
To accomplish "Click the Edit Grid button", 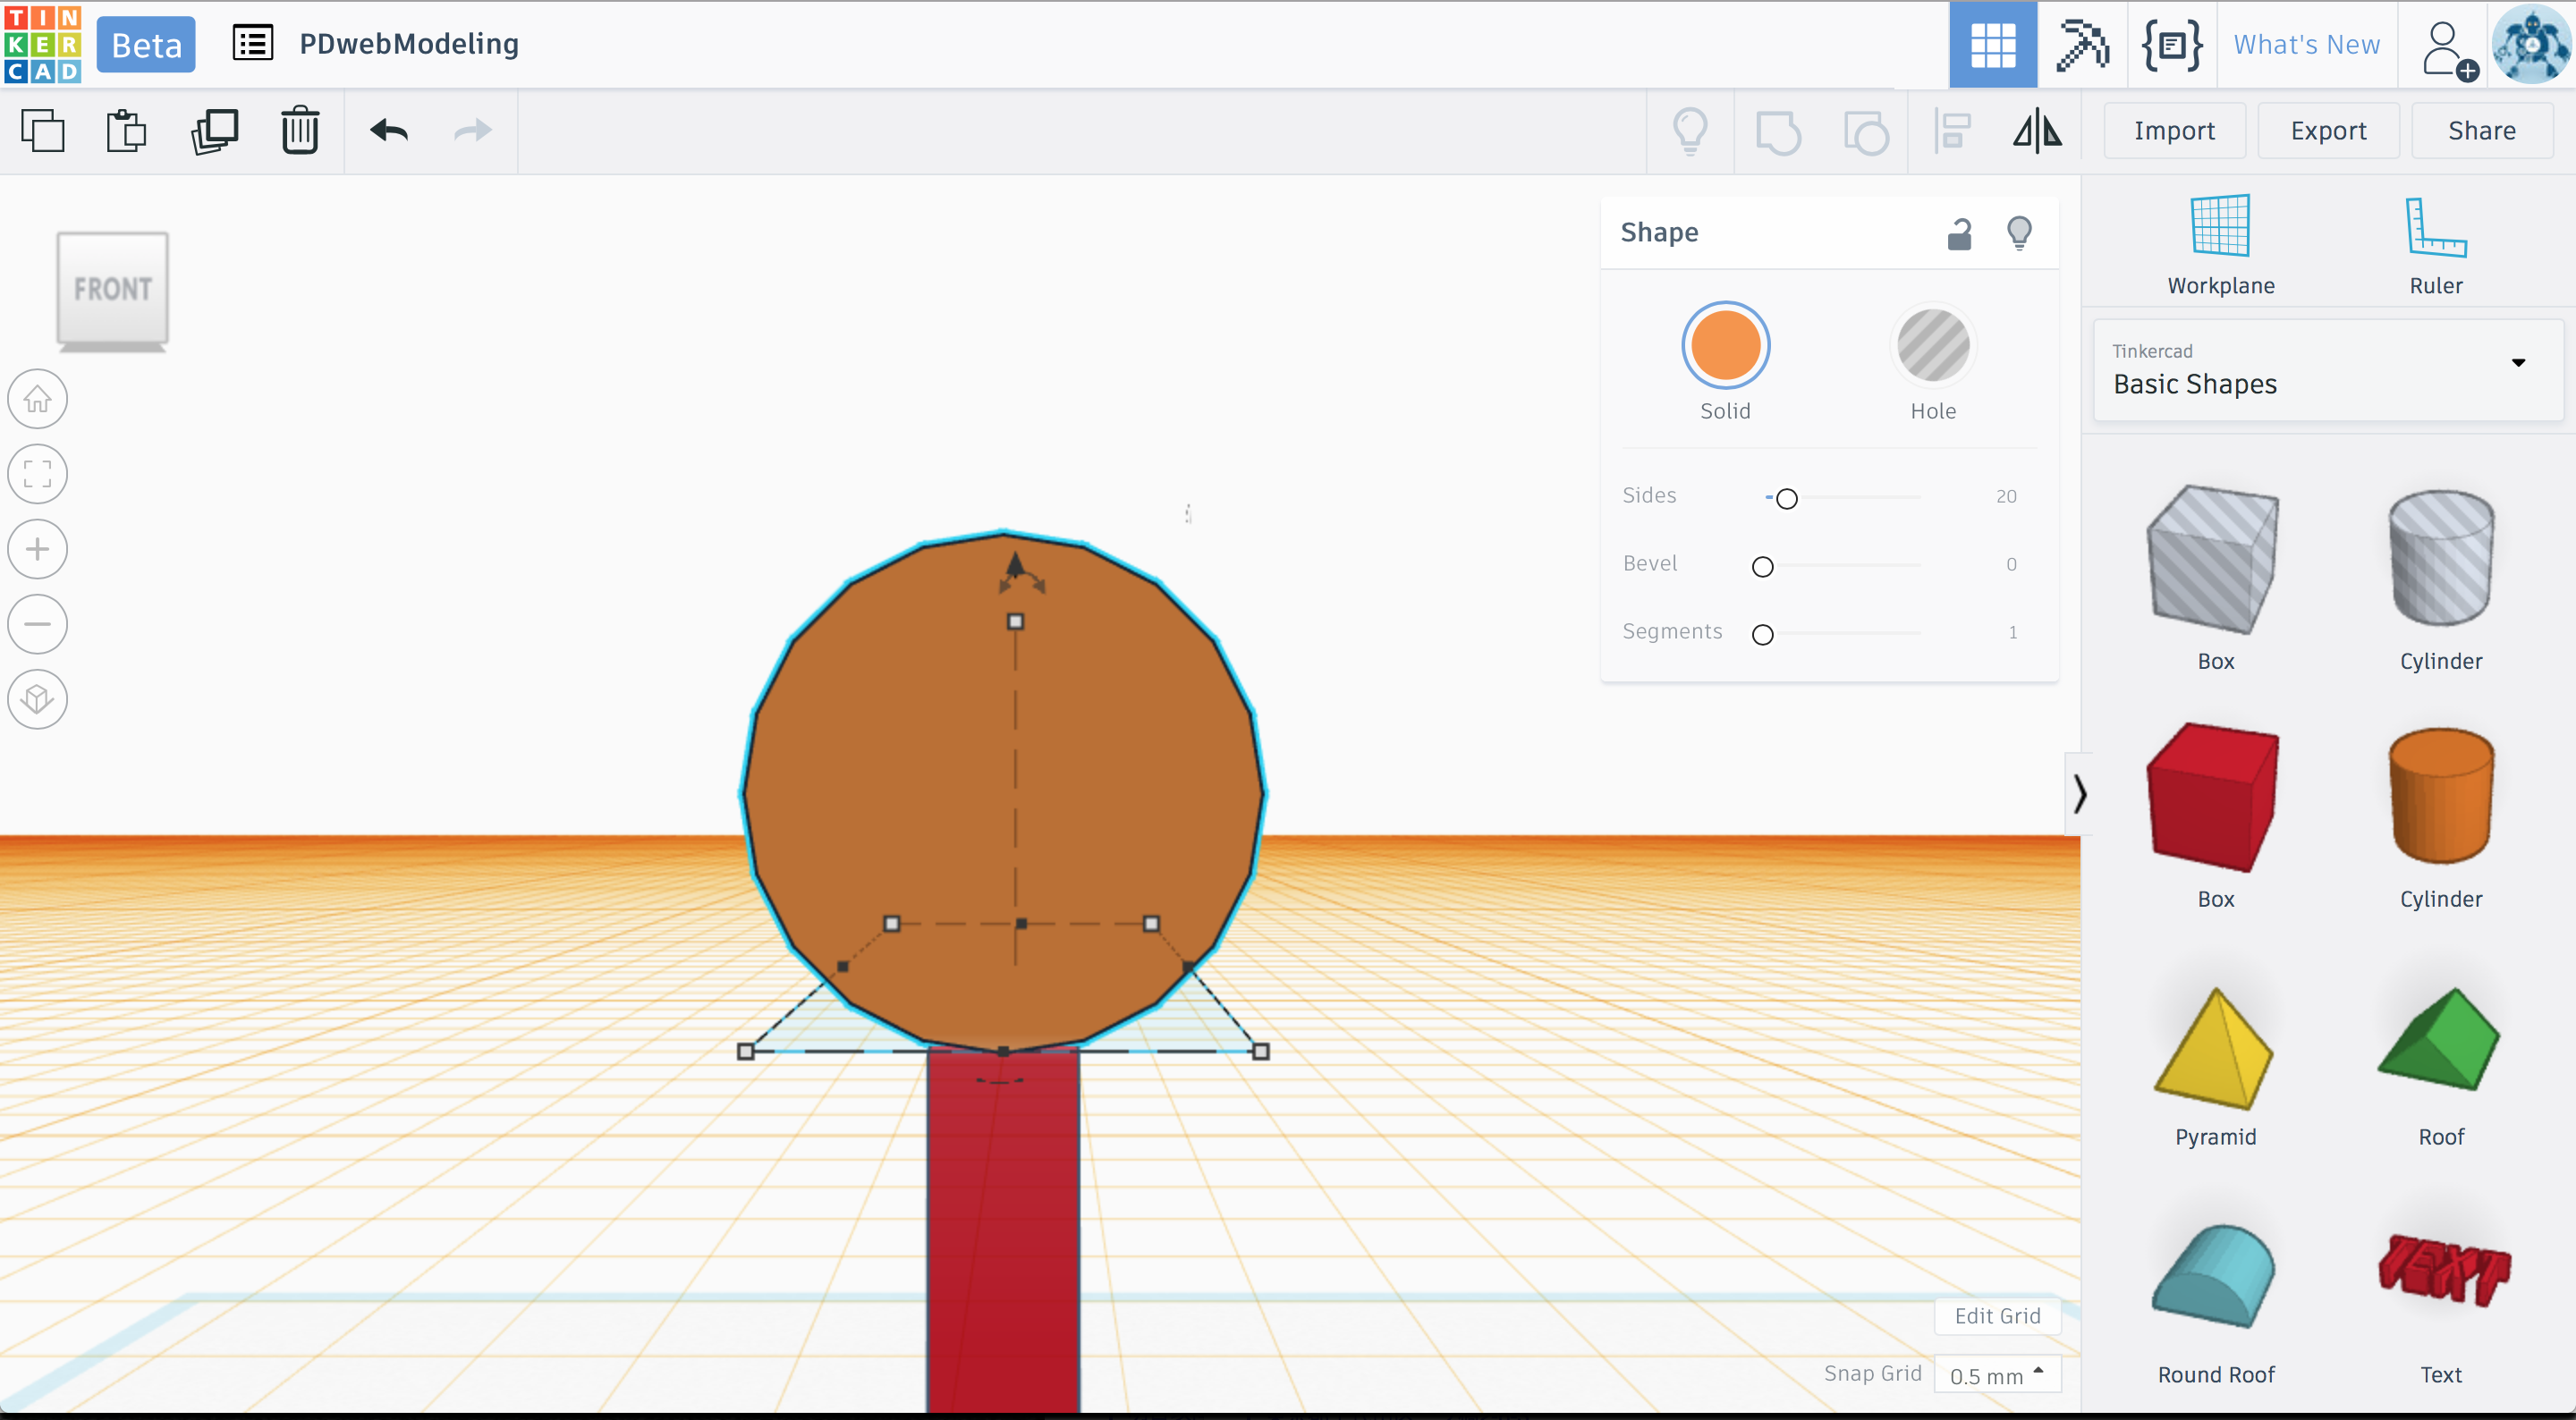I will (1997, 1316).
